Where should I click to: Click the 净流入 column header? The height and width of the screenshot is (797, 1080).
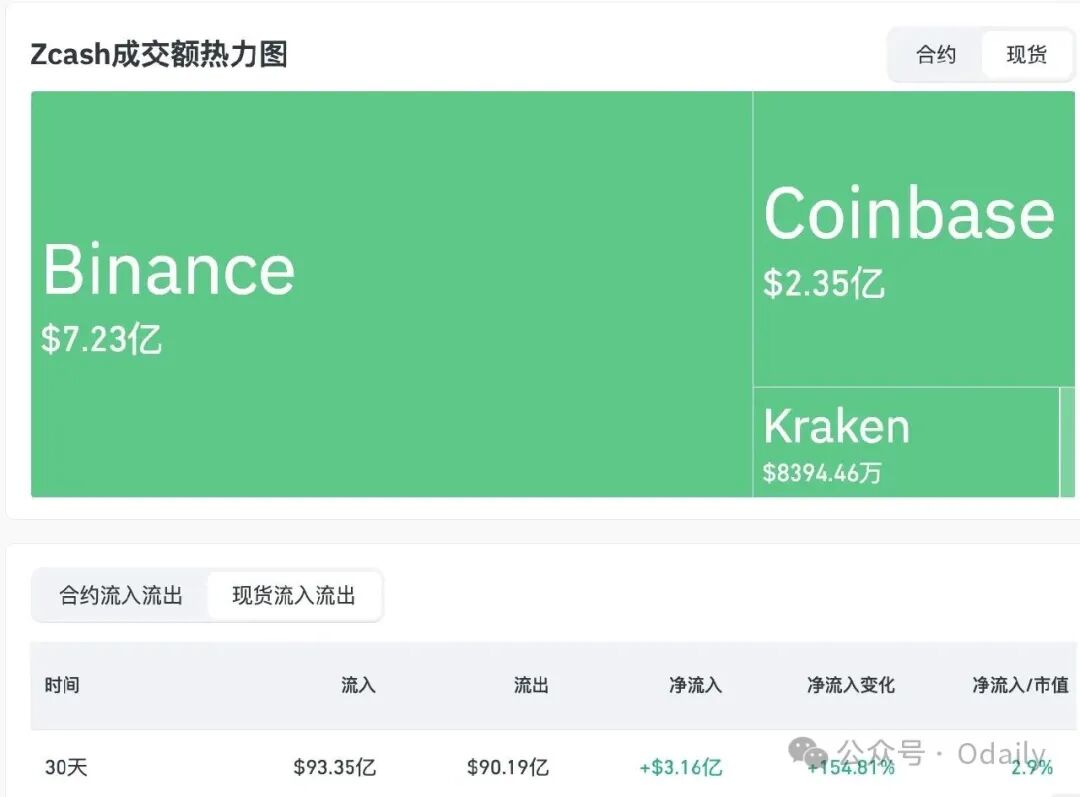coord(696,686)
